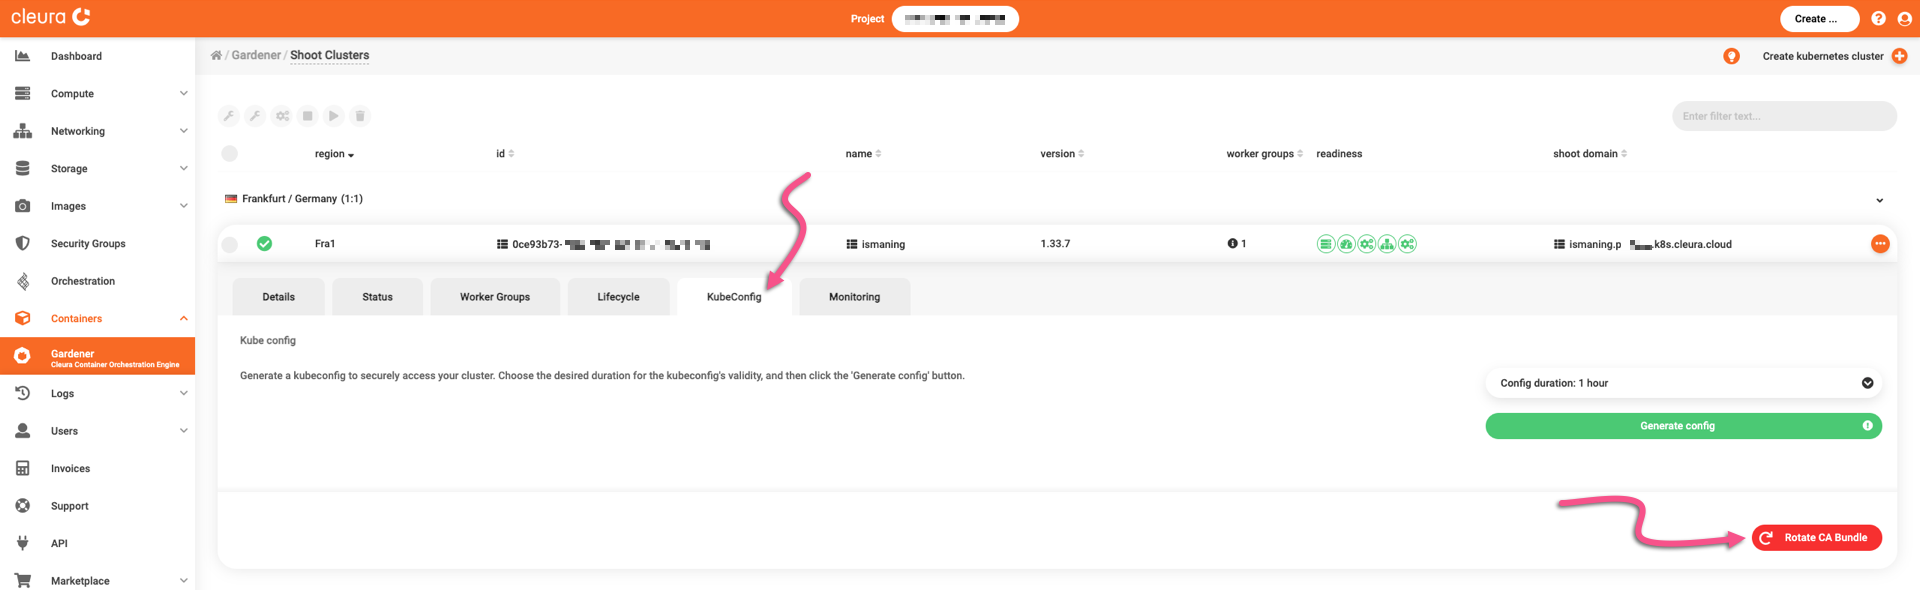Collapse the Frankfurt / Germany group chevron
Viewport: 1920px width, 590px height.
point(1879,200)
